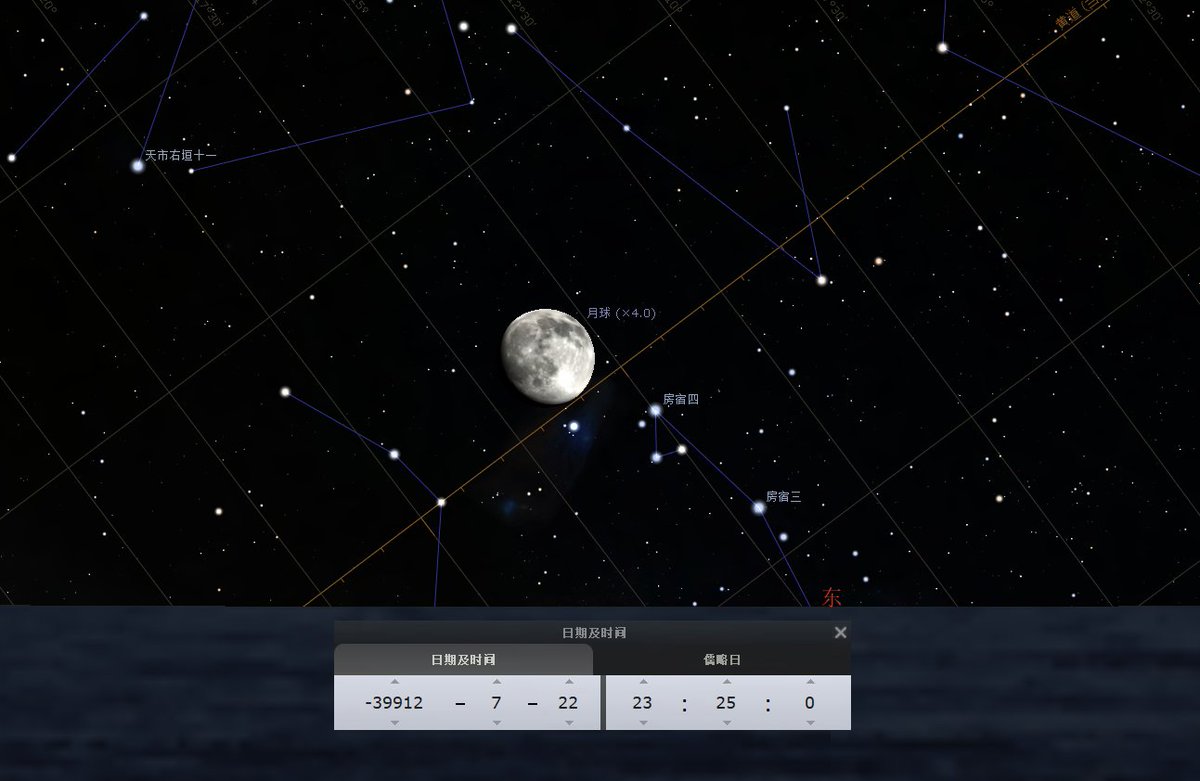Click the 月球 (×4.0) label
1200x781 pixels.
pyautogui.click(x=621, y=313)
